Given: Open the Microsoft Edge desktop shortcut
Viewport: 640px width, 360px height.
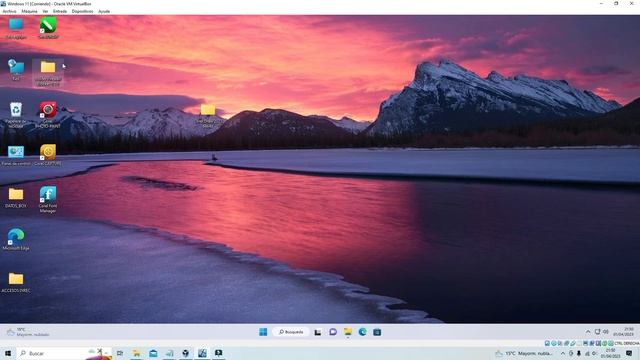Looking at the screenshot, I should pyautogui.click(x=16, y=239).
